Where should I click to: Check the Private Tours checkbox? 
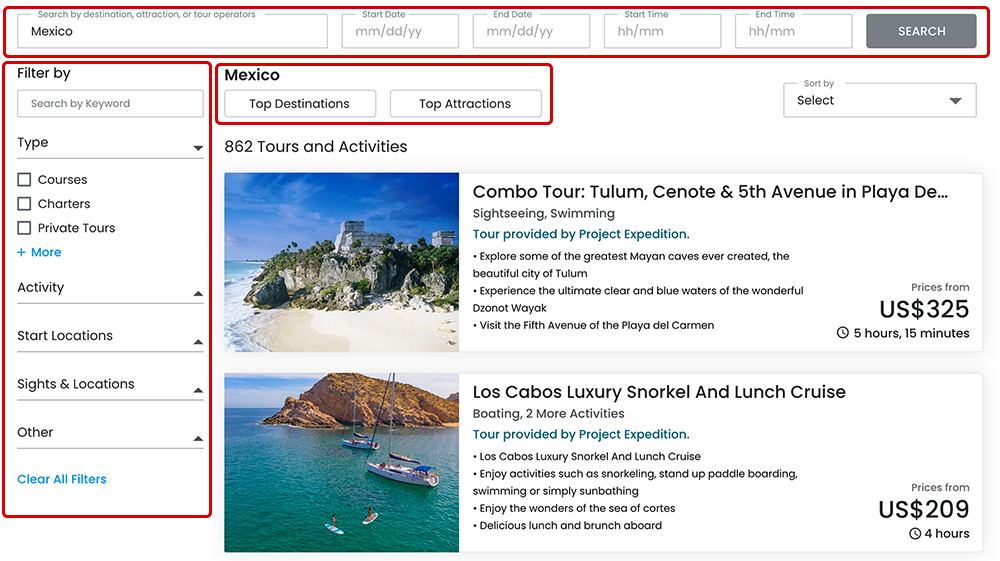click(25, 228)
